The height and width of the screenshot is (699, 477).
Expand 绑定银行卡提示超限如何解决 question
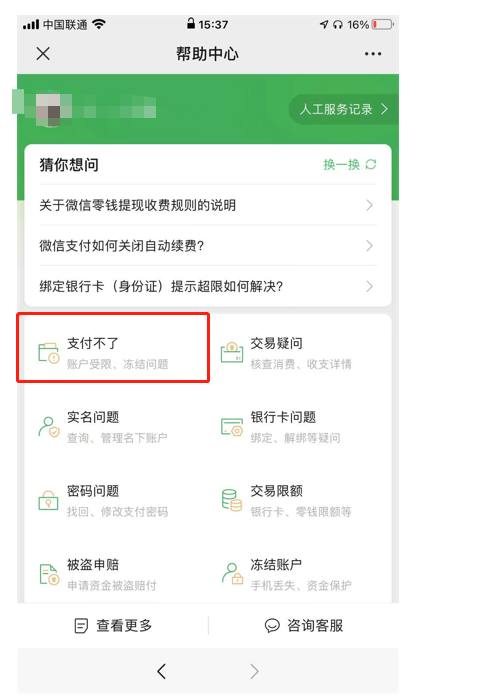[x=208, y=286]
